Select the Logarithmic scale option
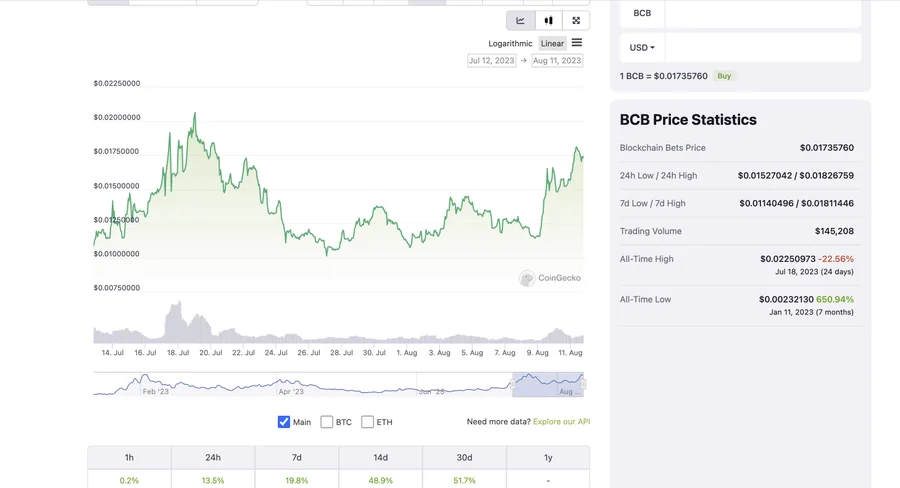 (x=510, y=44)
